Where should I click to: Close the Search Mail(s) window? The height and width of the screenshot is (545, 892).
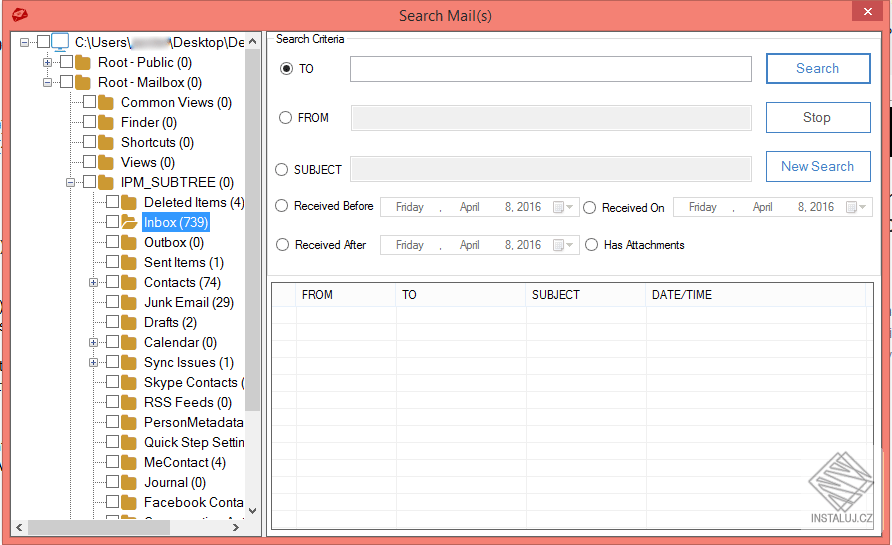868,11
